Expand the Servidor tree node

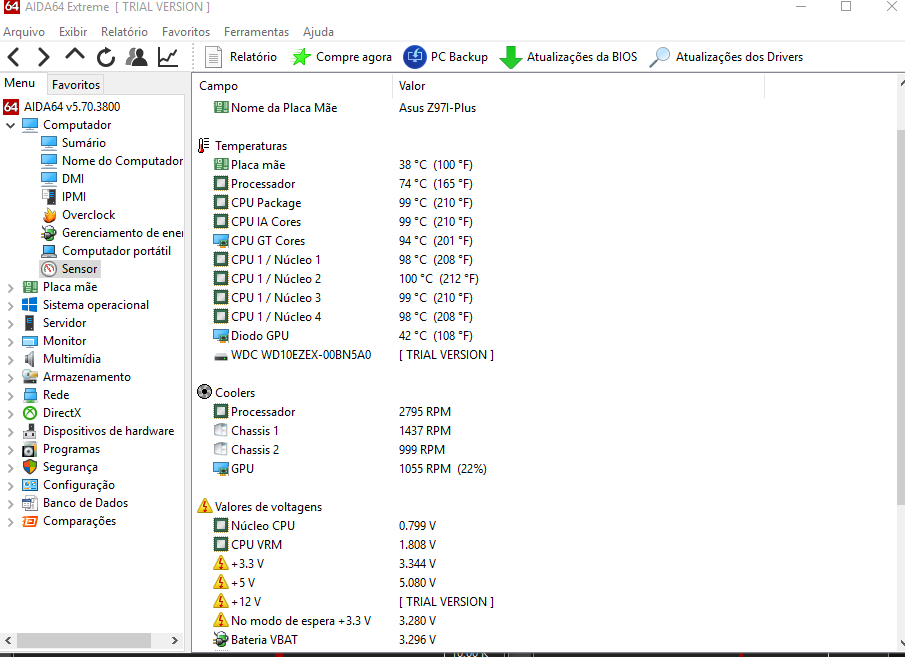[10, 323]
